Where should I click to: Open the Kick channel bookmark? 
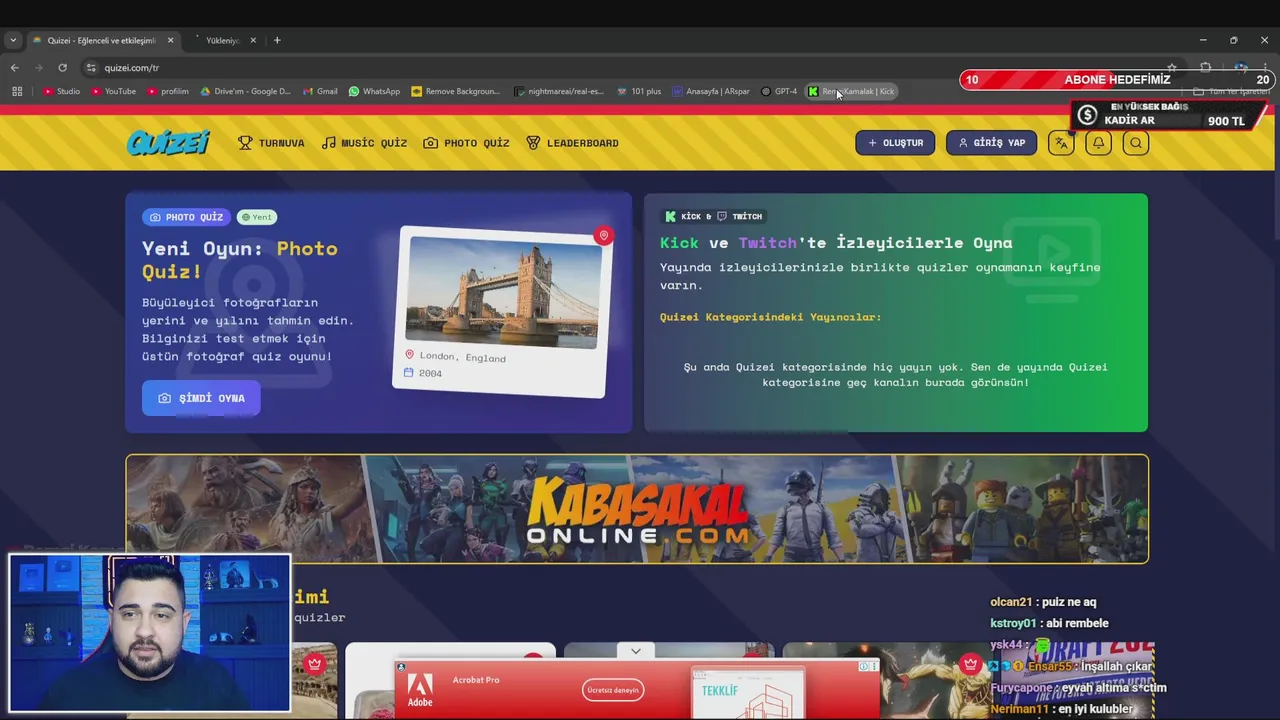pos(851,91)
